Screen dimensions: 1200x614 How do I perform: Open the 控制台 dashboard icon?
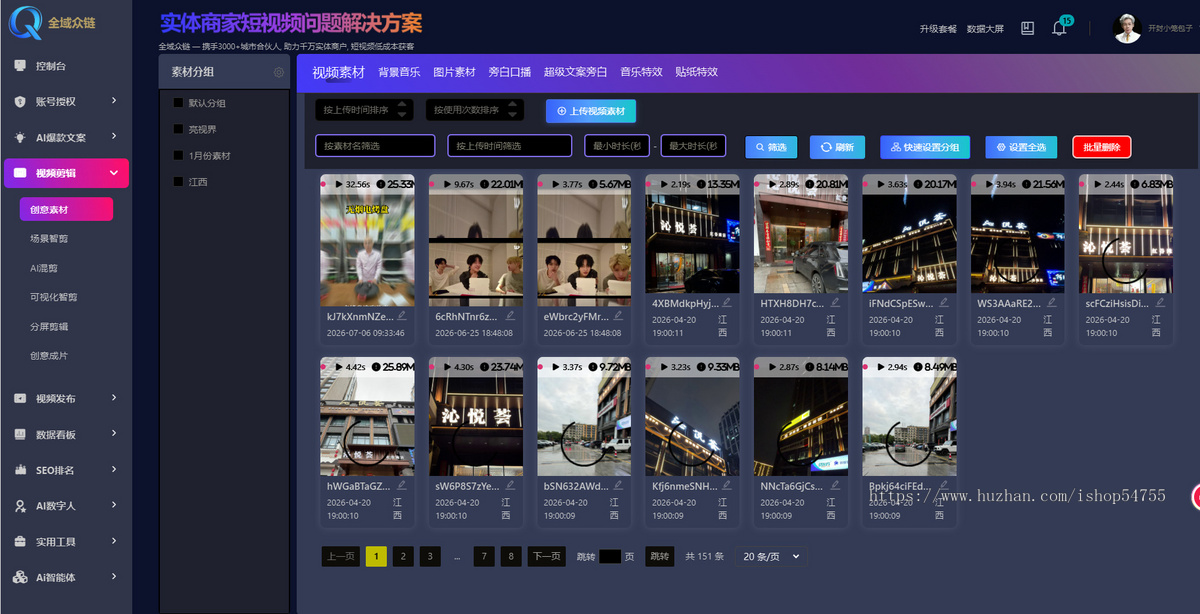pyautogui.click(x=20, y=66)
